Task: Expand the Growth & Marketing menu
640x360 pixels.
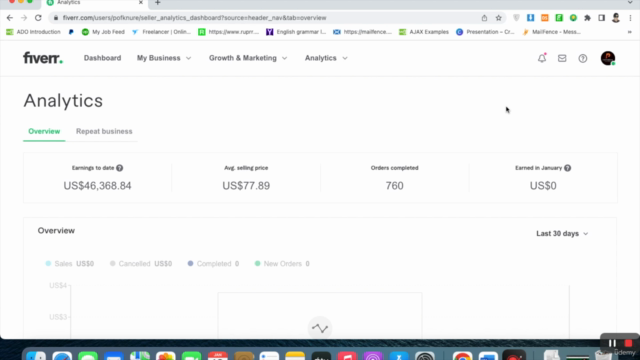Action: pyautogui.click(x=248, y=58)
